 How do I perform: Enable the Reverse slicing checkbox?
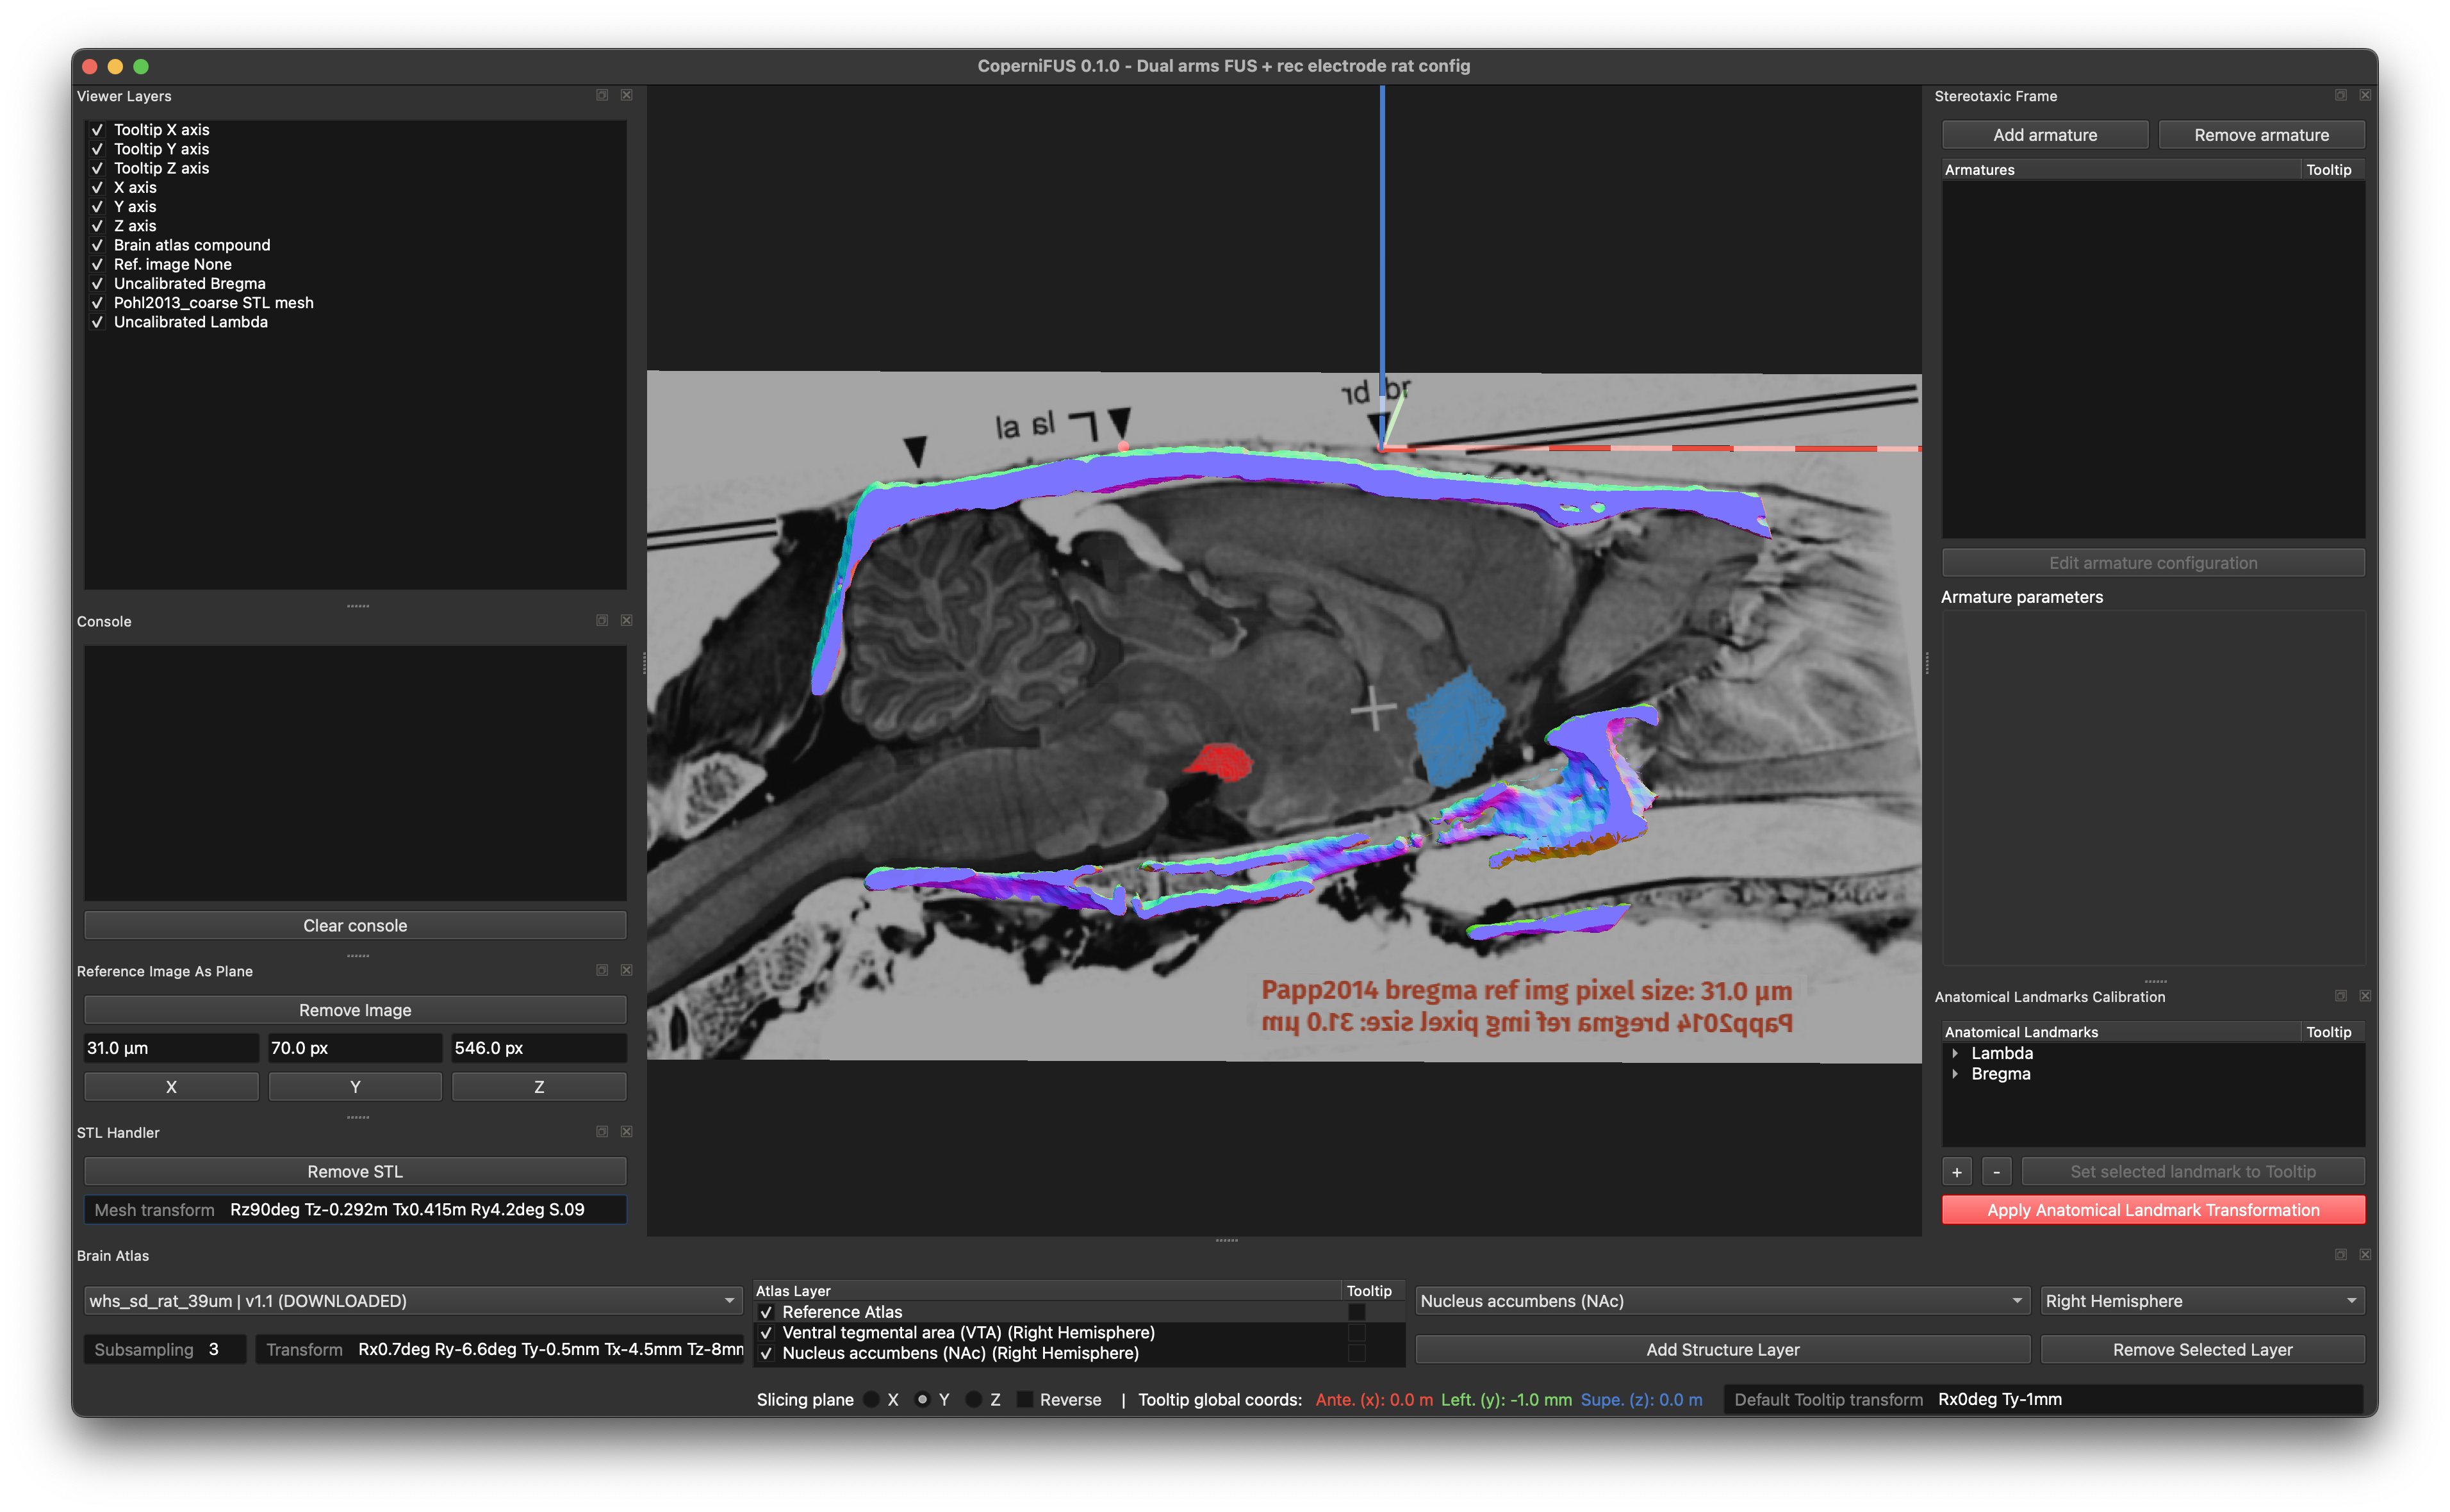tap(1025, 1399)
